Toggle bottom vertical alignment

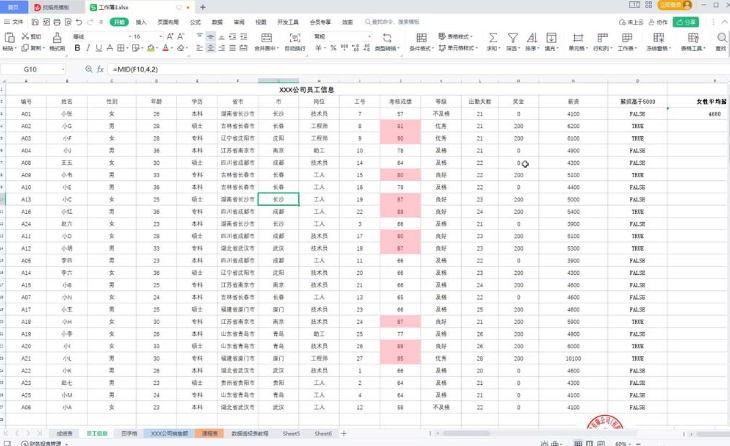point(222,36)
